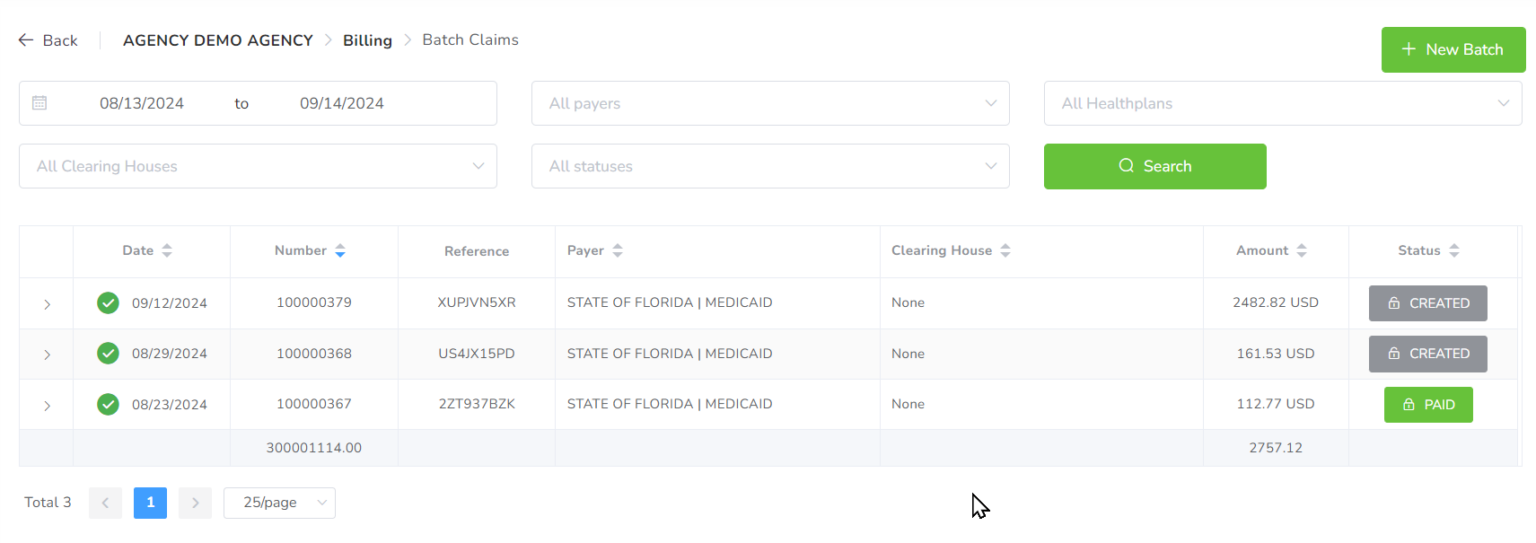The image size is (1536, 543).
Task: Sort by the Date column sort arrows
Action: click(x=167, y=251)
